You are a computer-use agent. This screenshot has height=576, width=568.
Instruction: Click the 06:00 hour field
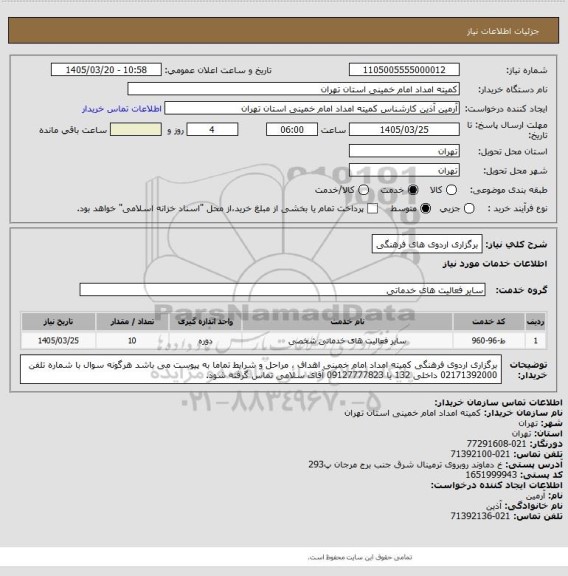[x=292, y=130]
